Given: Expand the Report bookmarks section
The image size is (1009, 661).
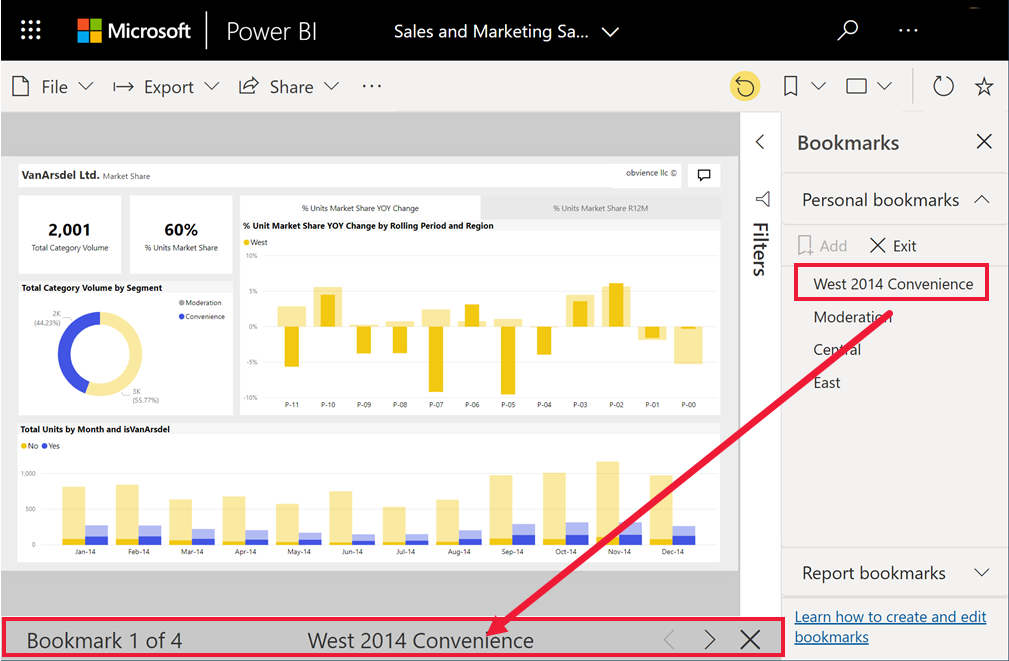Looking at the screenshot, I should pos(982,573).
